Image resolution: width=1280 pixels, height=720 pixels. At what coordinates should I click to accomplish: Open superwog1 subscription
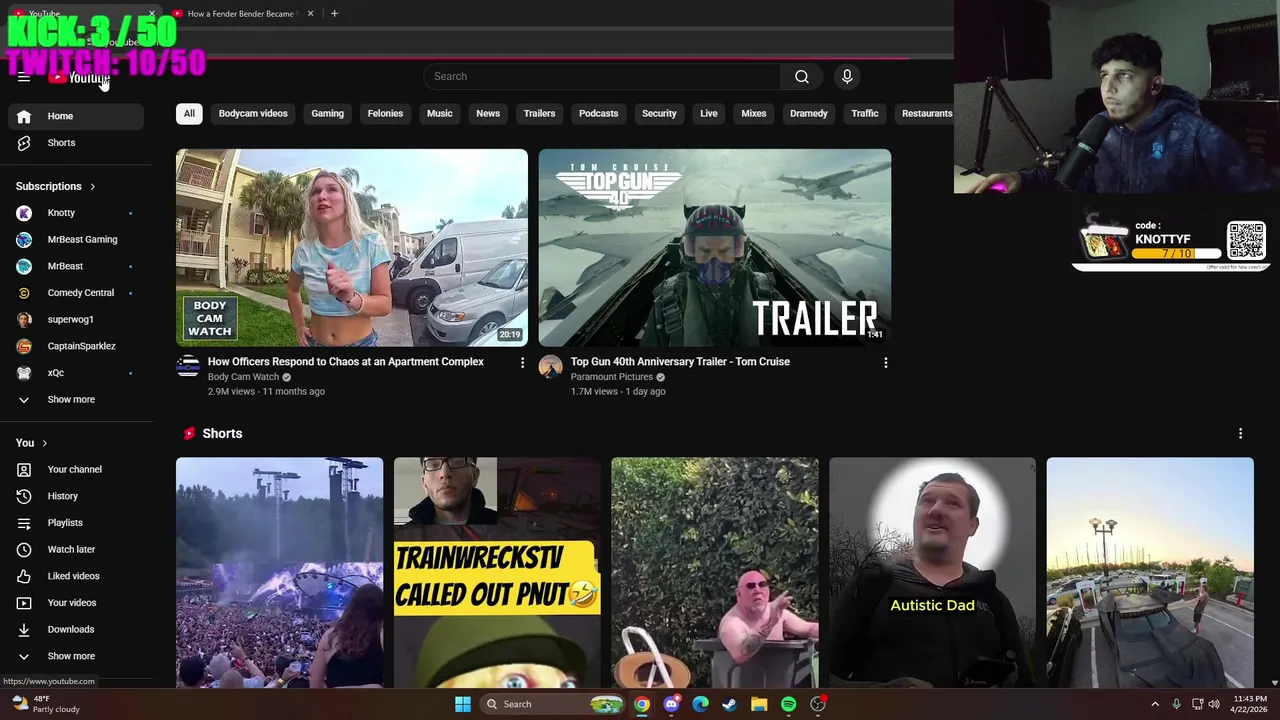[76, 320]
